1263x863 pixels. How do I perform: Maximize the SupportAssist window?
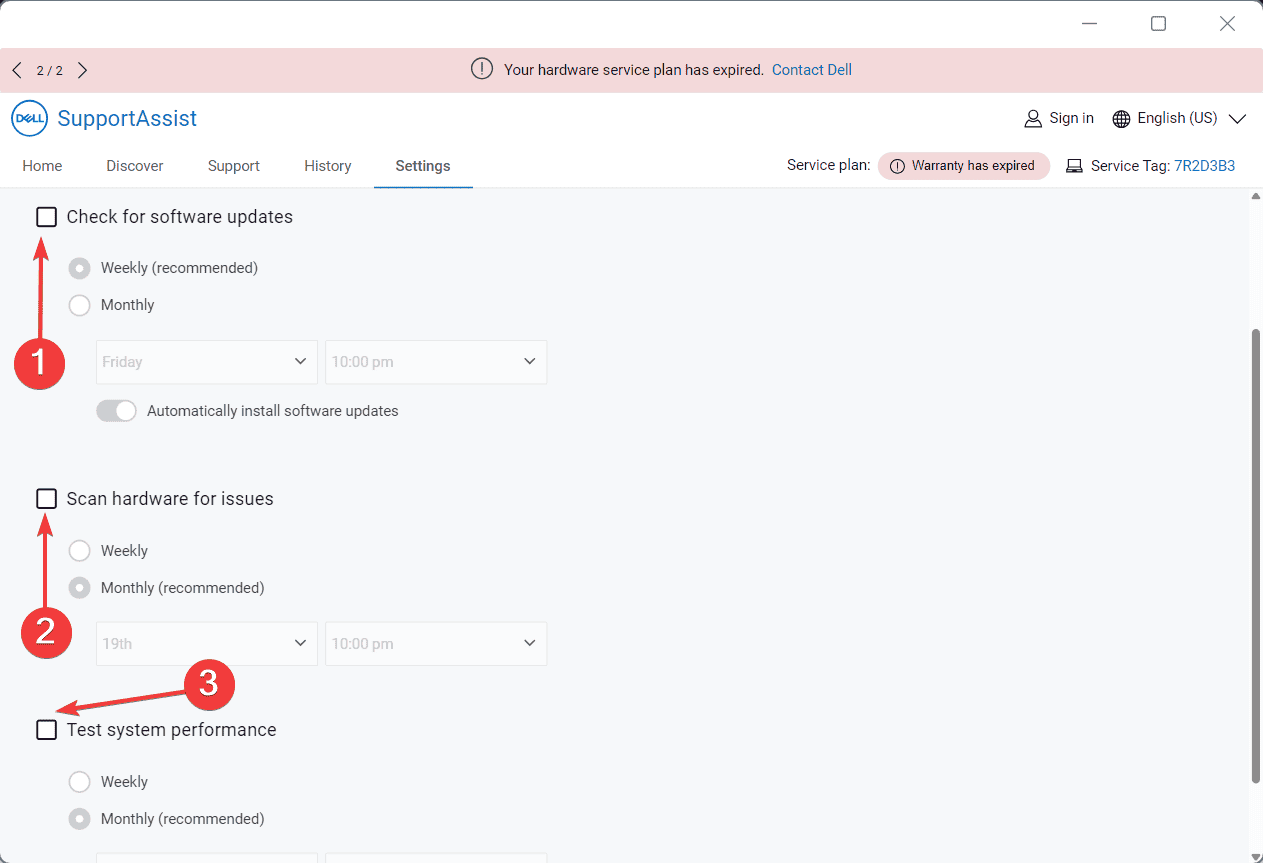[x=1158, y=23]
